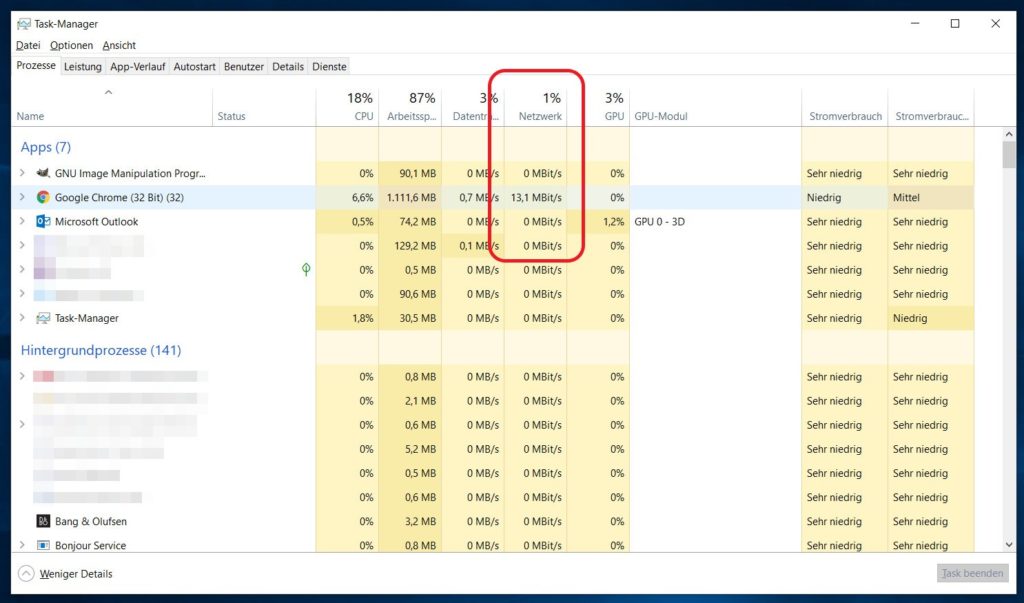Image resolution: width=1024 pixels, height=603 pixels.
Task: Expand the Microsoft Outlook process row
Action: pos(22,221)
